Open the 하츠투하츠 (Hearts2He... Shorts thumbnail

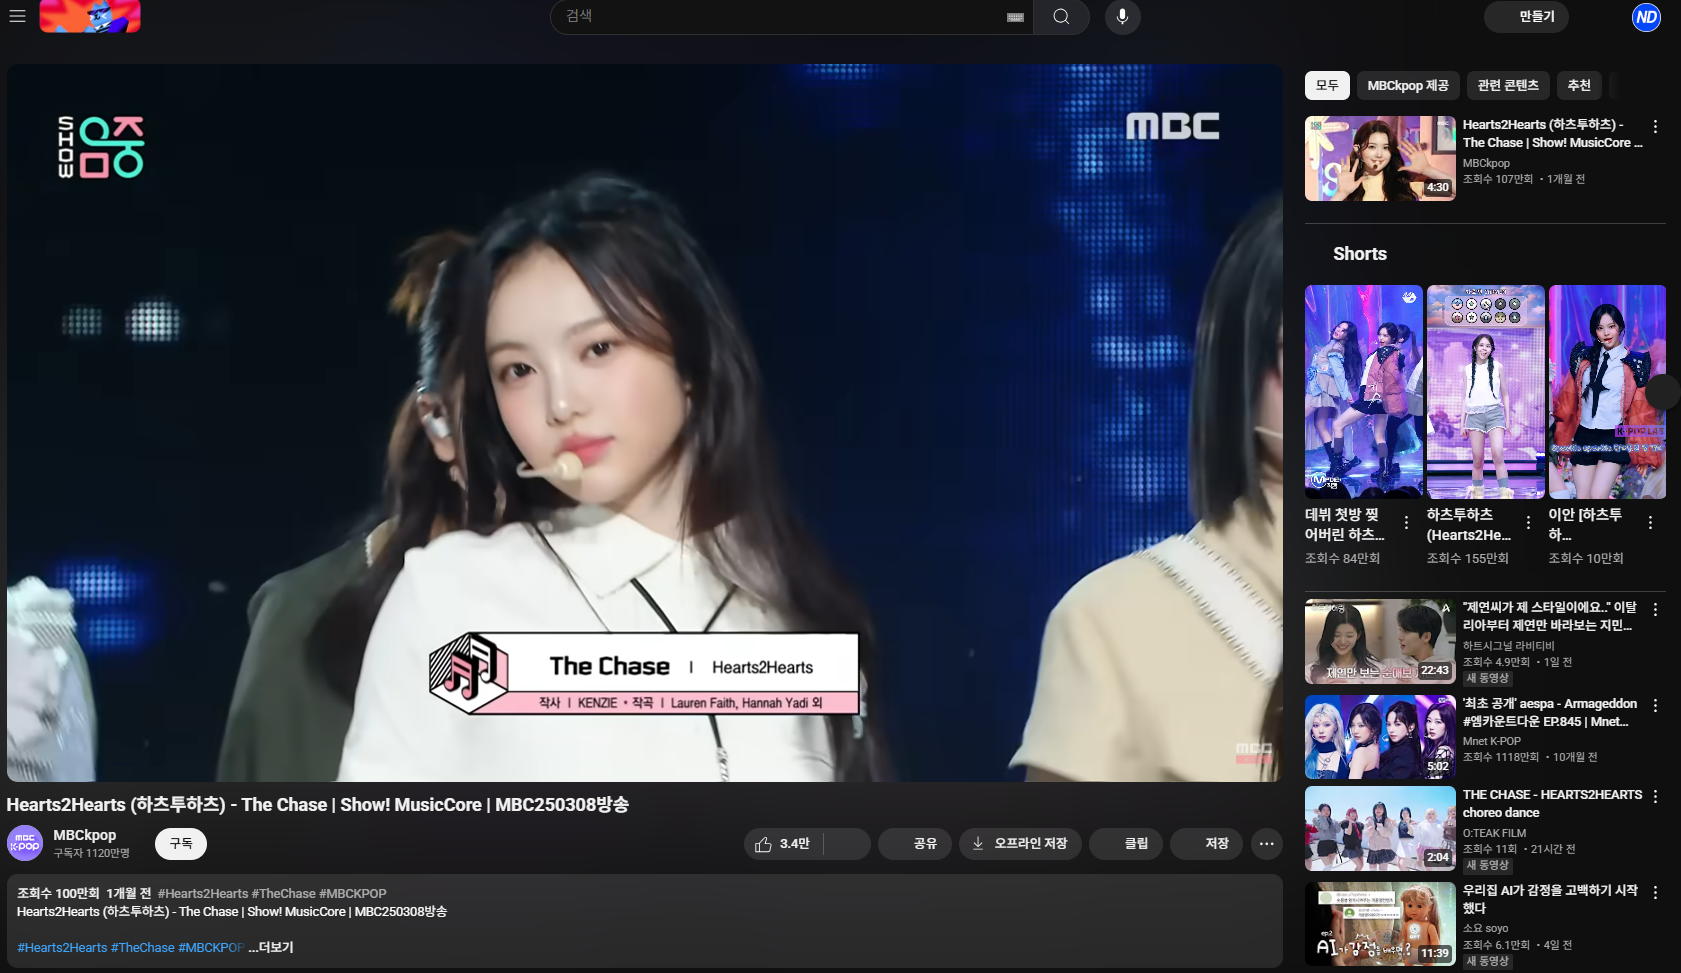(1486, 392)
